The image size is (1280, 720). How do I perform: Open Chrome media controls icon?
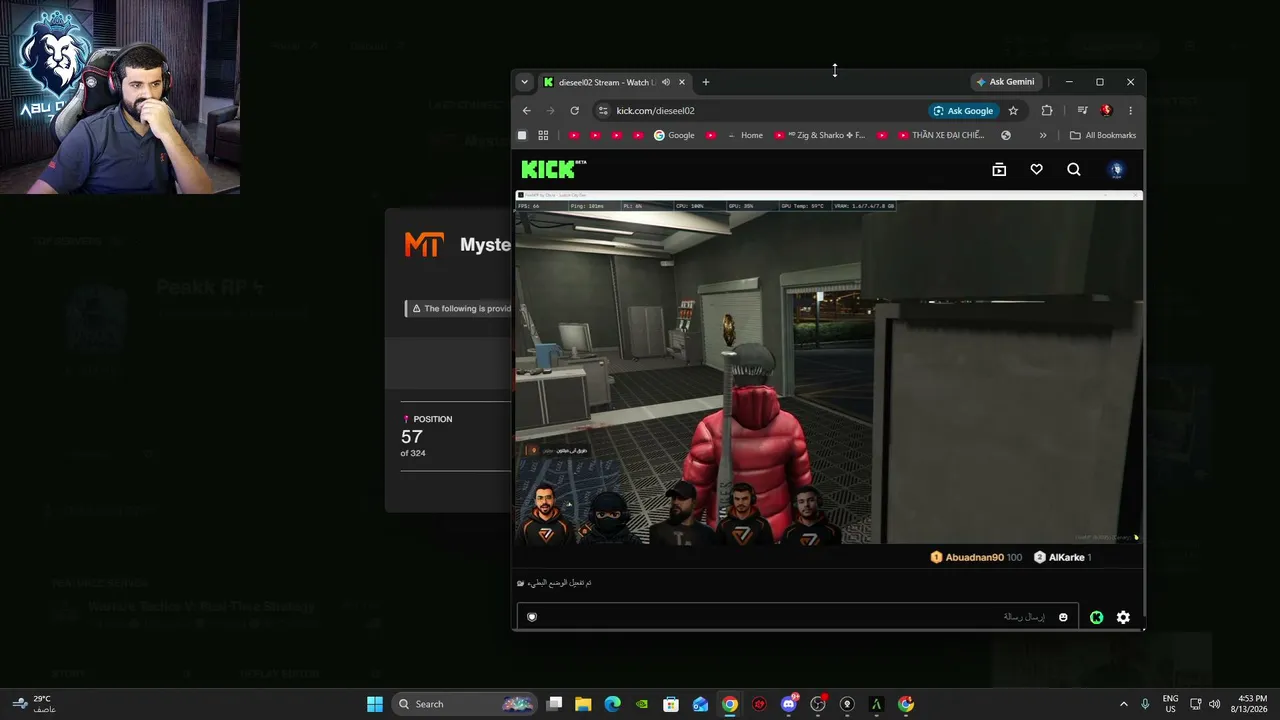[x=1082, y=111]
